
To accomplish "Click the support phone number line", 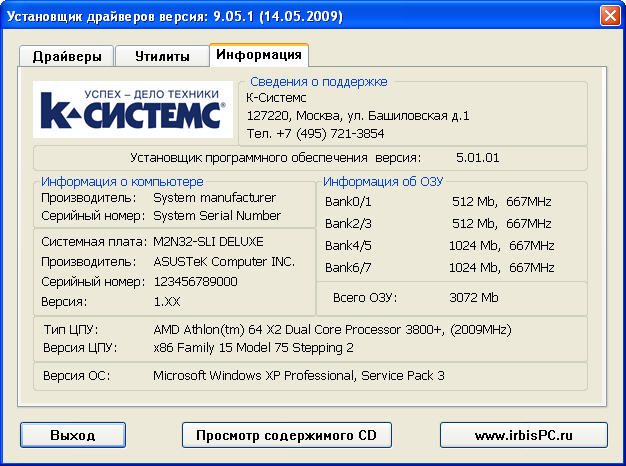I will 315,133.
